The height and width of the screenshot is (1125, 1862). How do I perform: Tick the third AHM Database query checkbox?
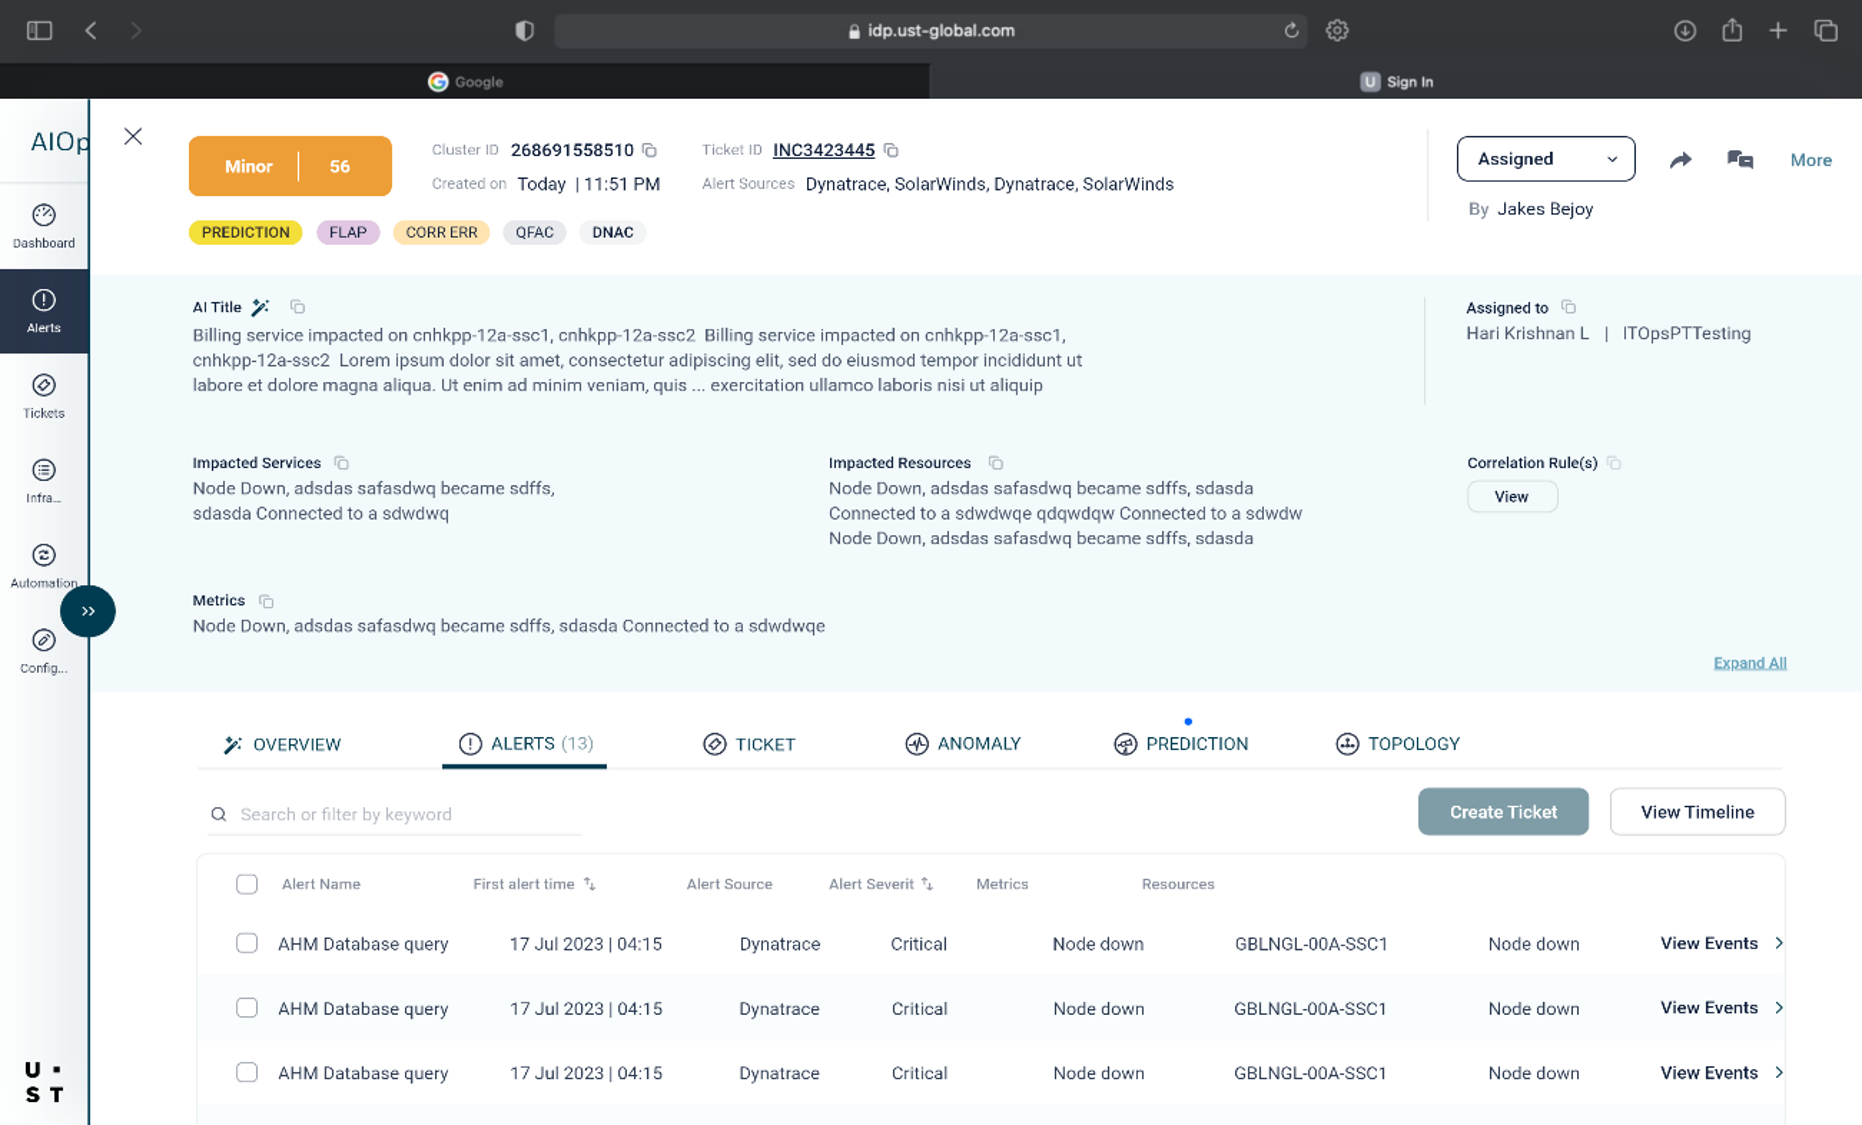(247, 1072)
